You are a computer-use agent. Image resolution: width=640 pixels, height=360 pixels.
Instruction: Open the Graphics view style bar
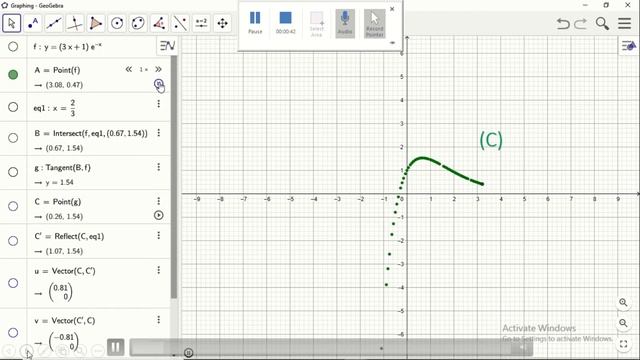tap(629, 46)
